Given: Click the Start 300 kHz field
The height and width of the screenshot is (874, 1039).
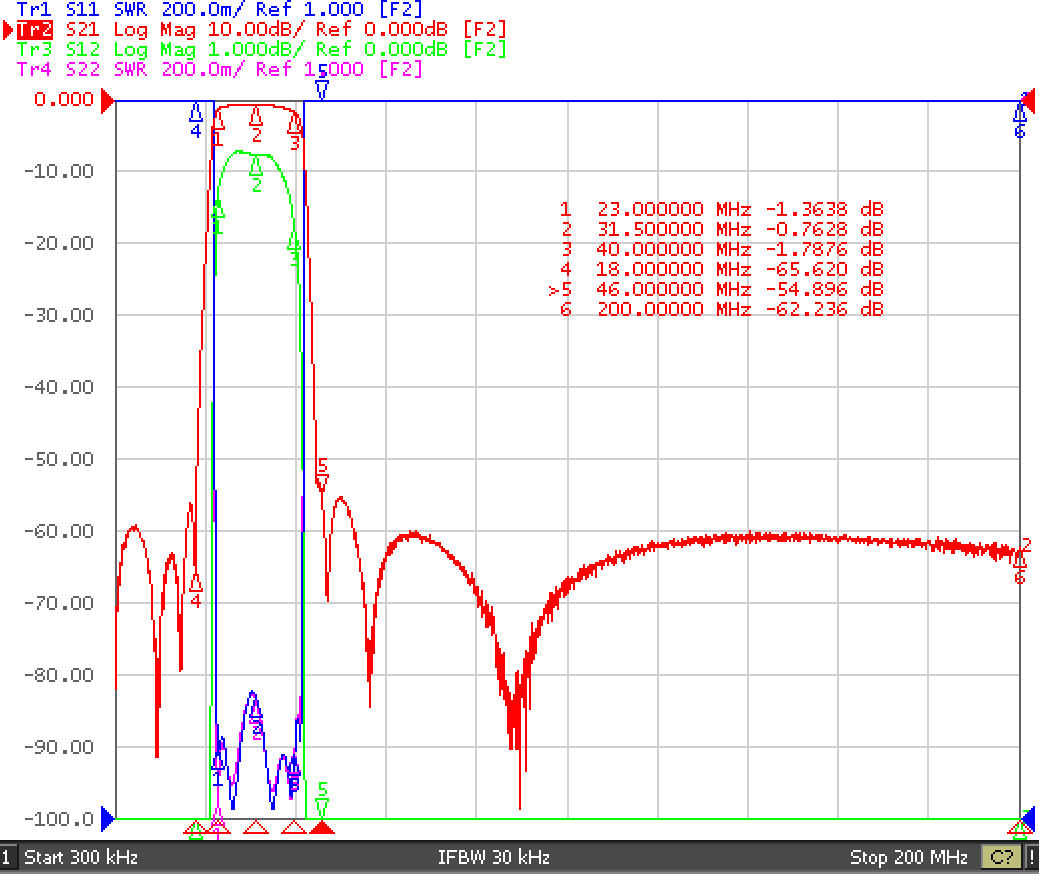Looking at the screenshot, I should [81, 857].
